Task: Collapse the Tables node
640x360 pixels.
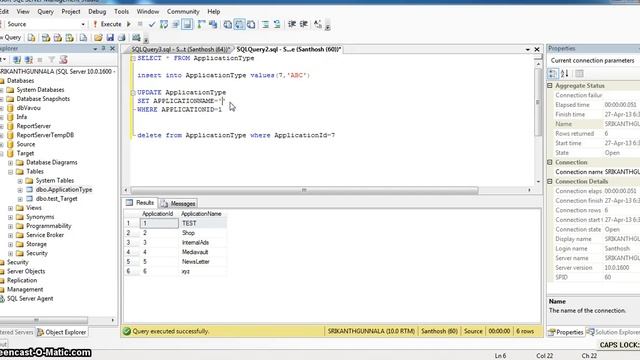Action: (x=11, y=172)
